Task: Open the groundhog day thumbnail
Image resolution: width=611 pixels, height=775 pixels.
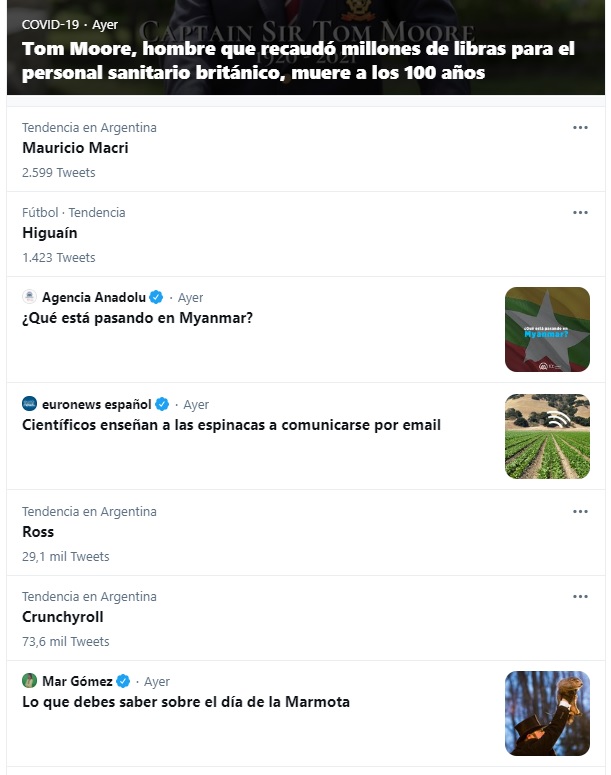Action: [547, 713]
